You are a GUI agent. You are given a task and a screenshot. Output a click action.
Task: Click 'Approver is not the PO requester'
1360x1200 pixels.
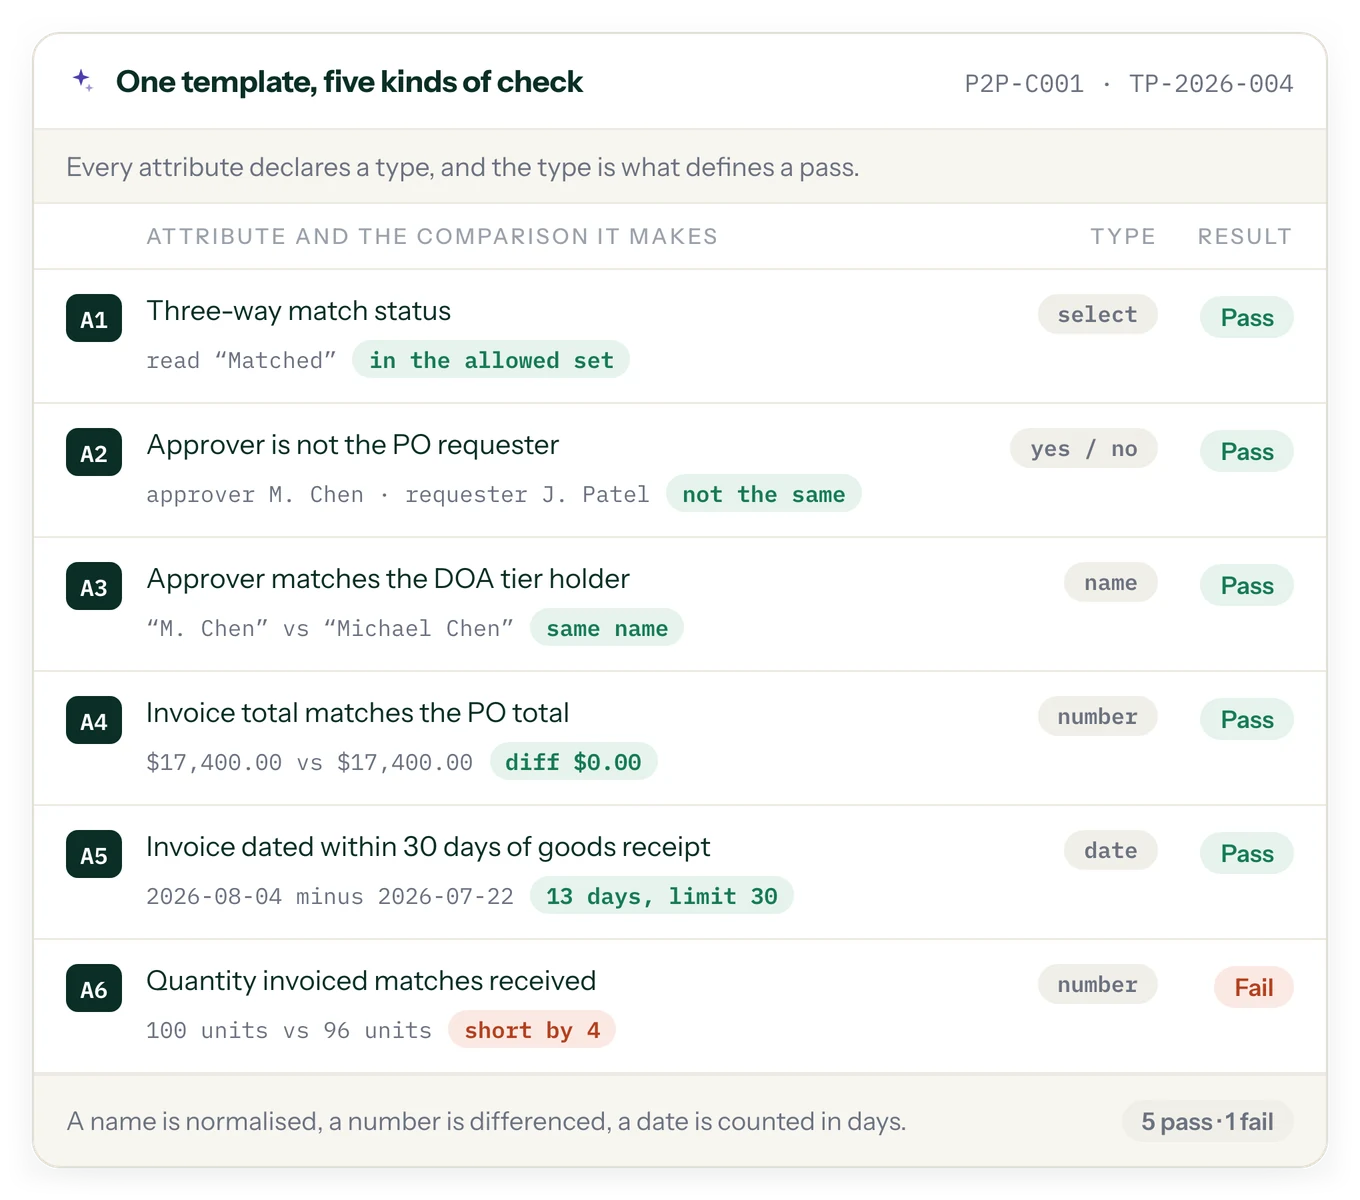tap(353, 445)
